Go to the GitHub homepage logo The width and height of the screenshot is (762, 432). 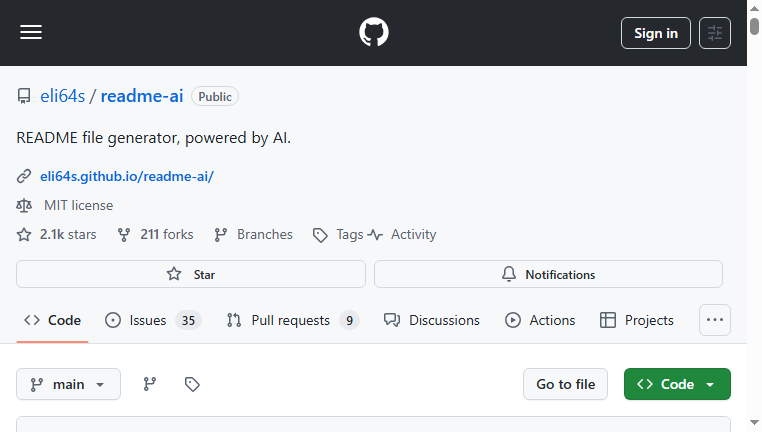click(x=374, y=32)
